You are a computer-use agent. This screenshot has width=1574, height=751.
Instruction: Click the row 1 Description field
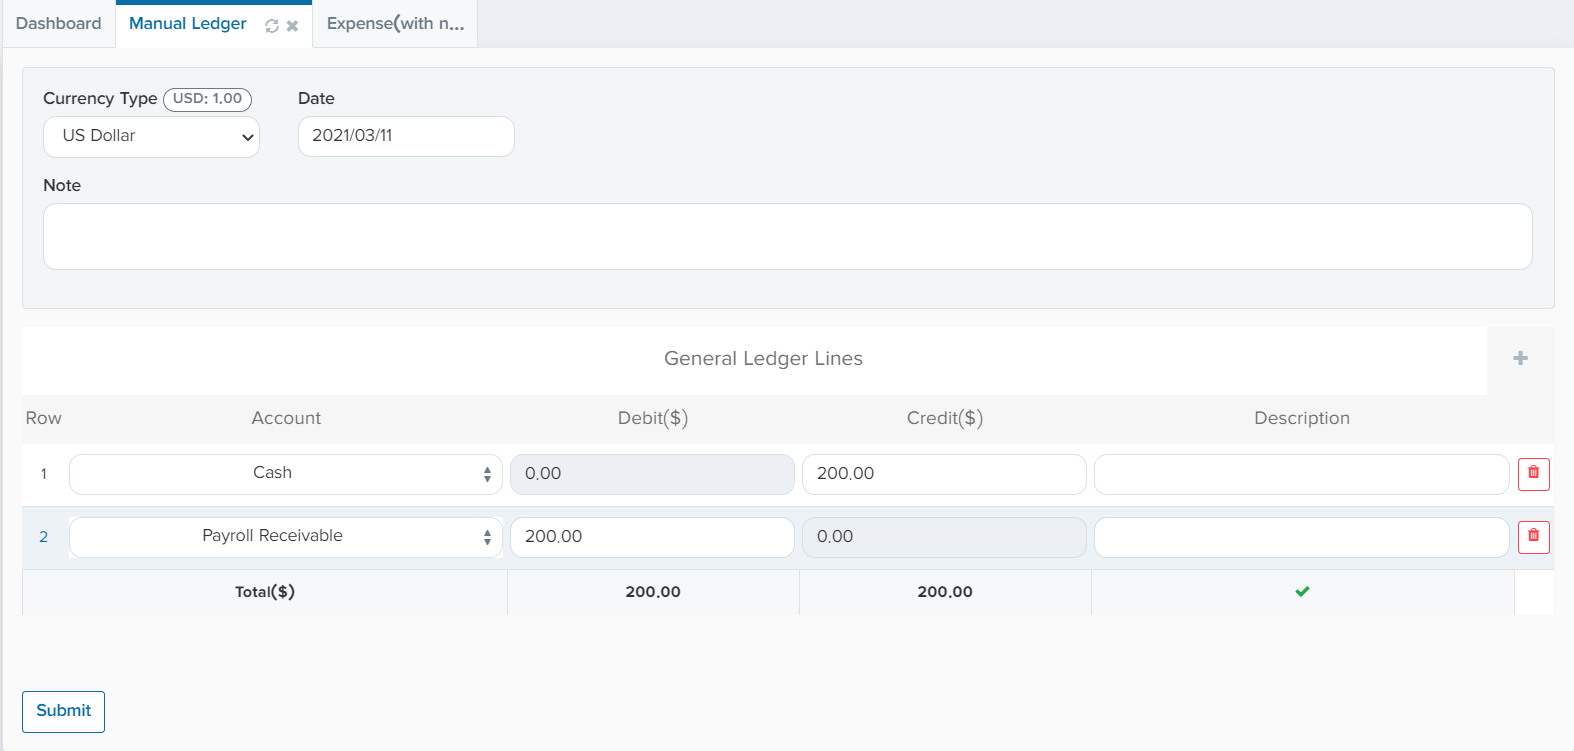(1301, 474)
